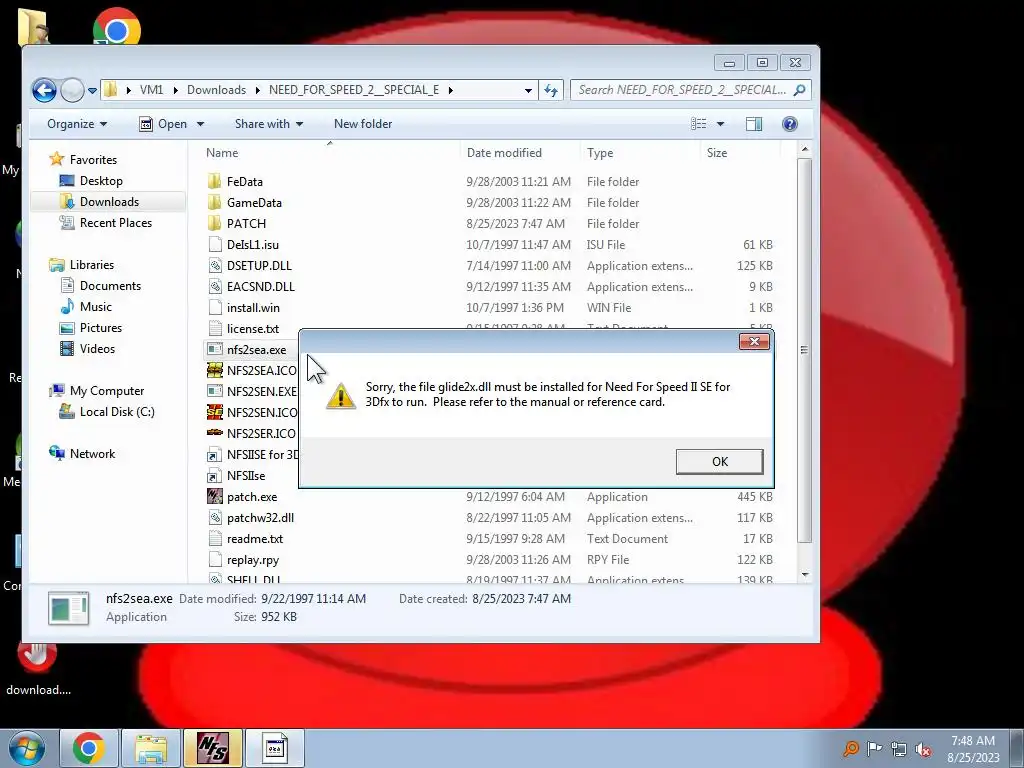Open the More view options dropdown arrow
Screen dimensions: 1024x768
coord(720,124)
